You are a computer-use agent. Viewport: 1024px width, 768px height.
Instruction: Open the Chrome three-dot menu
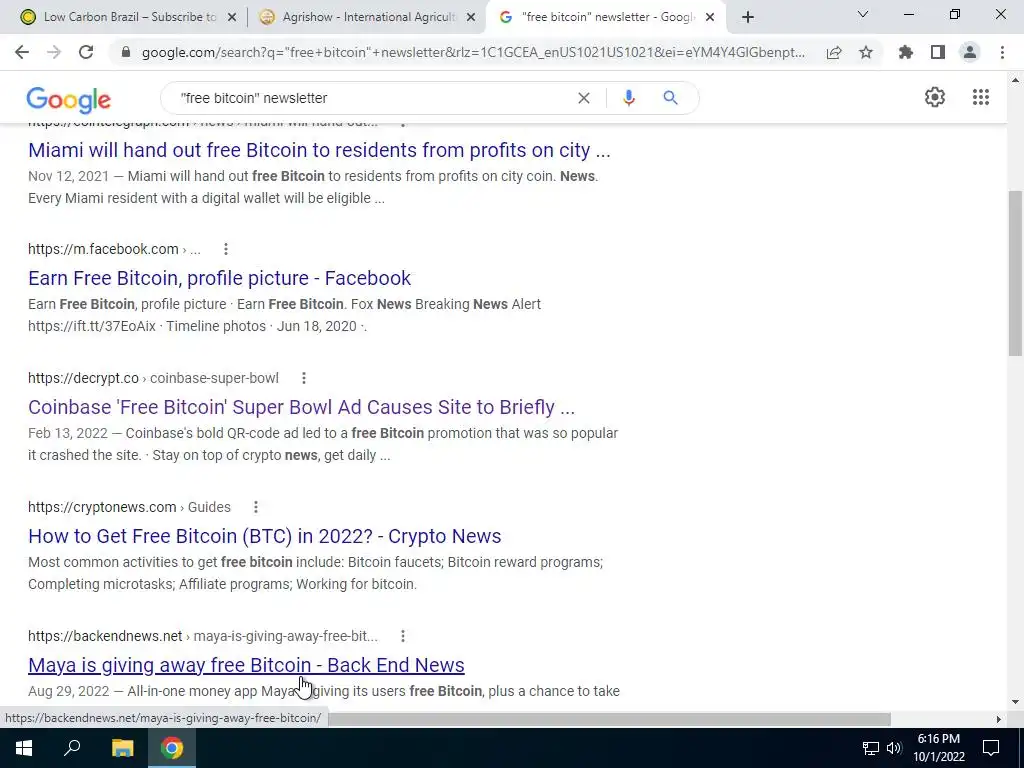[1002, 52]
